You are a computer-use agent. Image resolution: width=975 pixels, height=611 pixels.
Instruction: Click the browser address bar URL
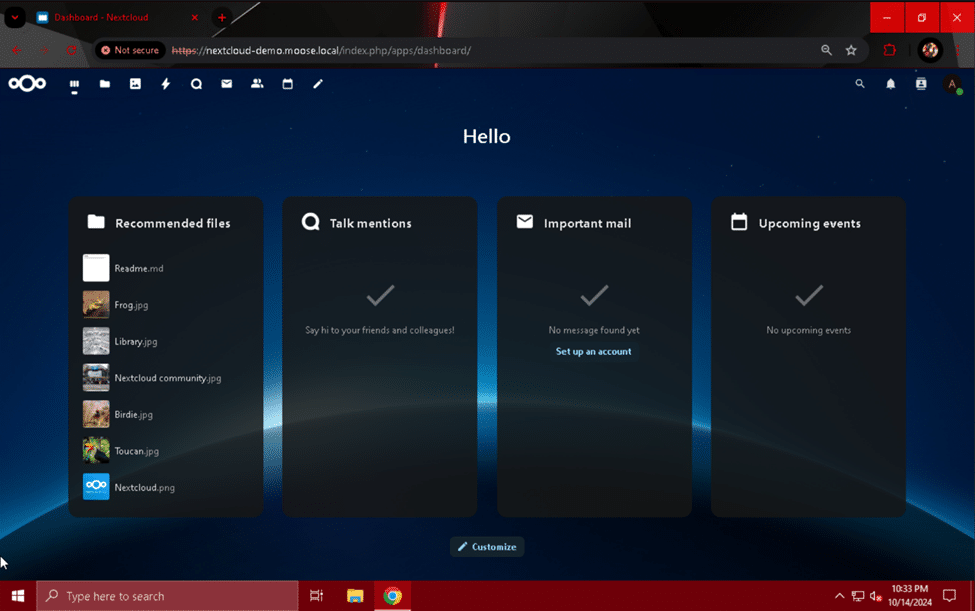[x=321, y=50]
